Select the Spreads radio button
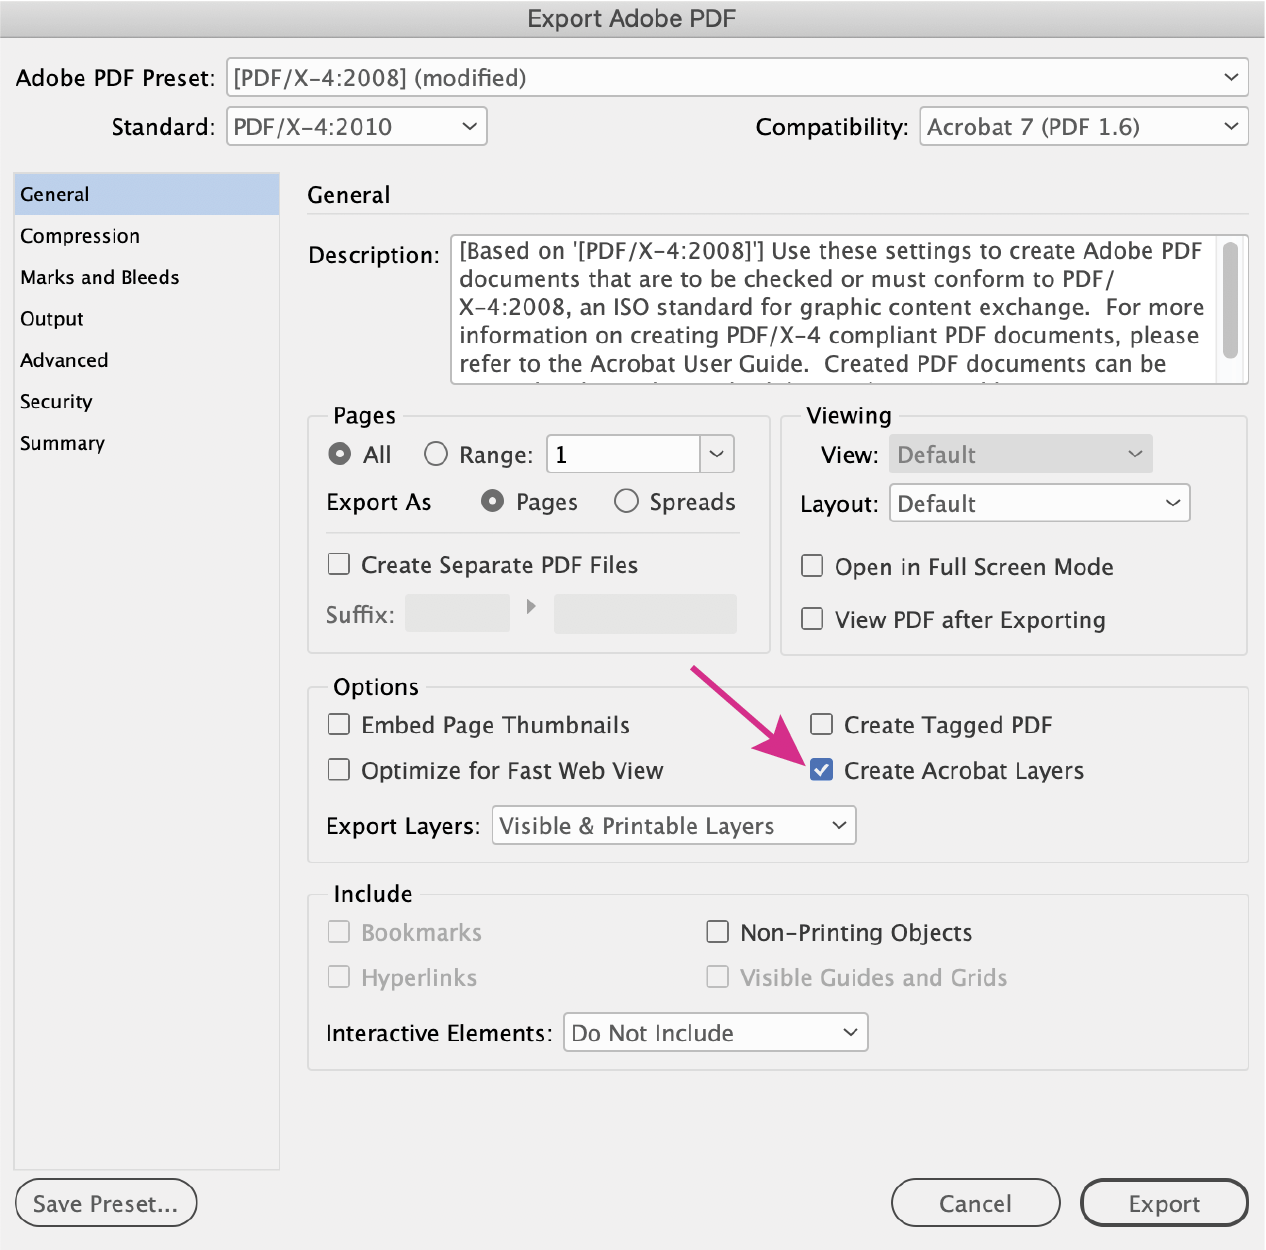 [626, 501]
